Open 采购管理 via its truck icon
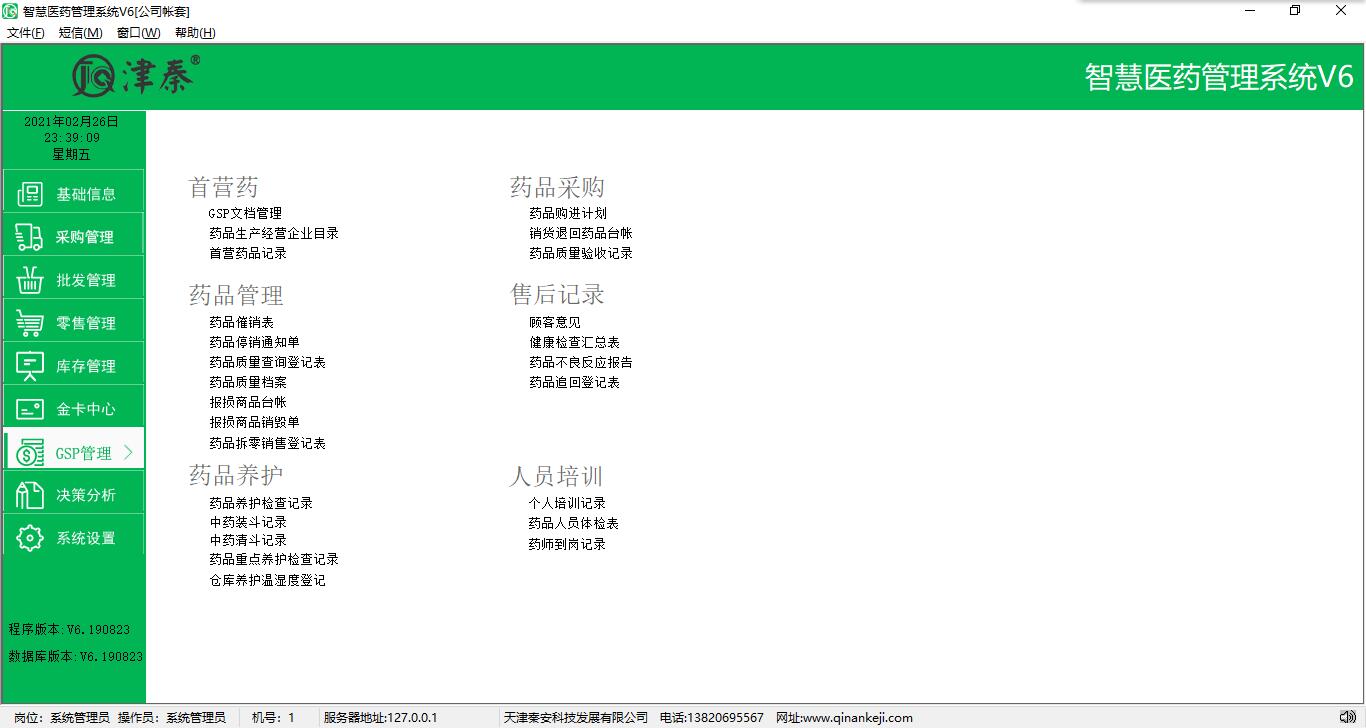Viewport: 1366px width, 728px height. [x=30, y=237]
